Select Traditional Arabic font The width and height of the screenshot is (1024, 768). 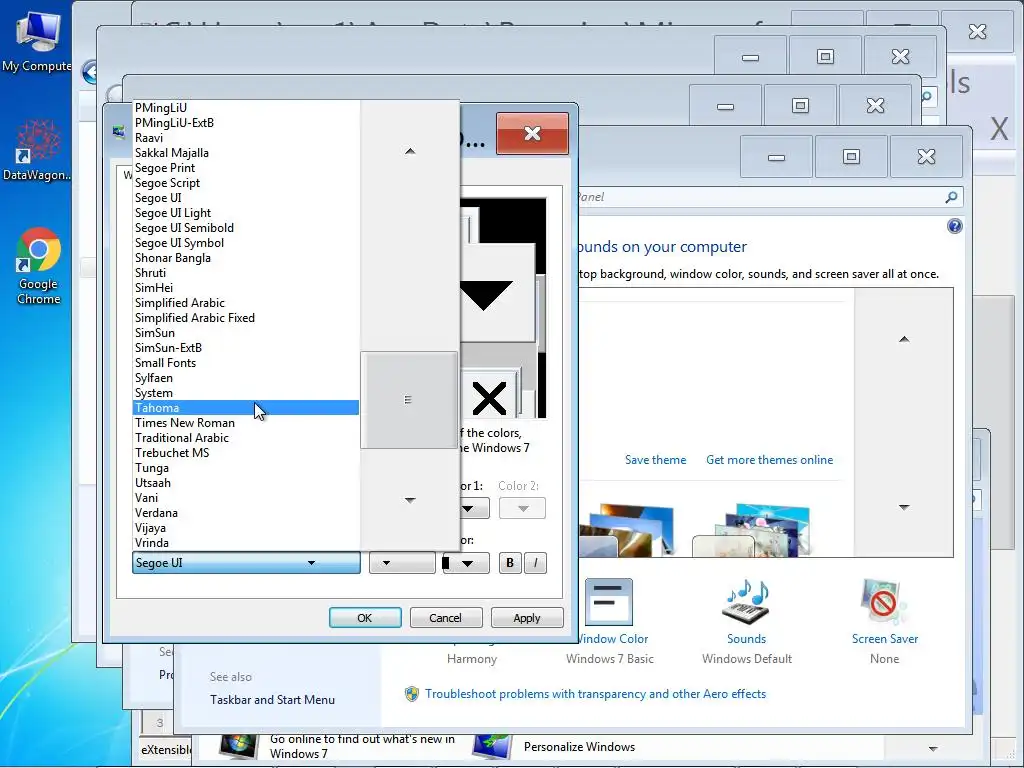pyautogui.click(x=246, y=438)
